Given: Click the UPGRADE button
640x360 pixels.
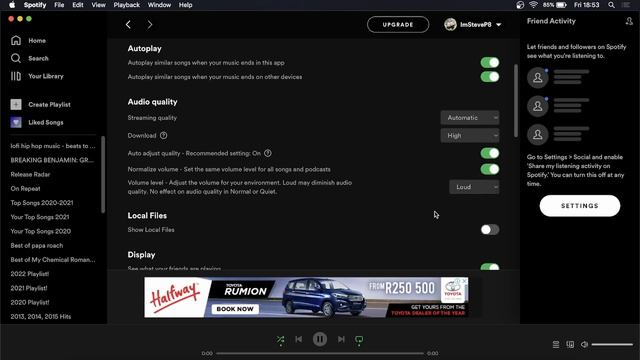Looking at the screenshot, I should pyautogui.click(x=398, y=24).
